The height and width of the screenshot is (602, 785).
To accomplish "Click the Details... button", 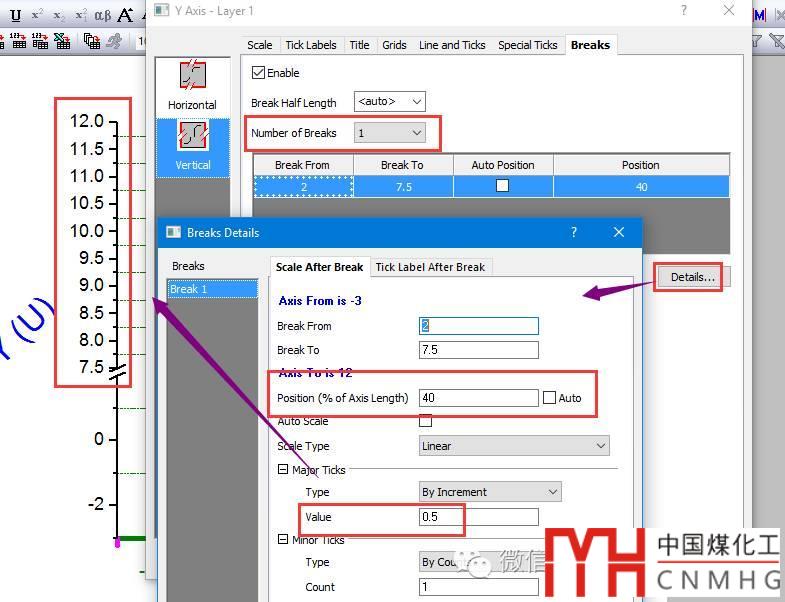I will point(693,277).
